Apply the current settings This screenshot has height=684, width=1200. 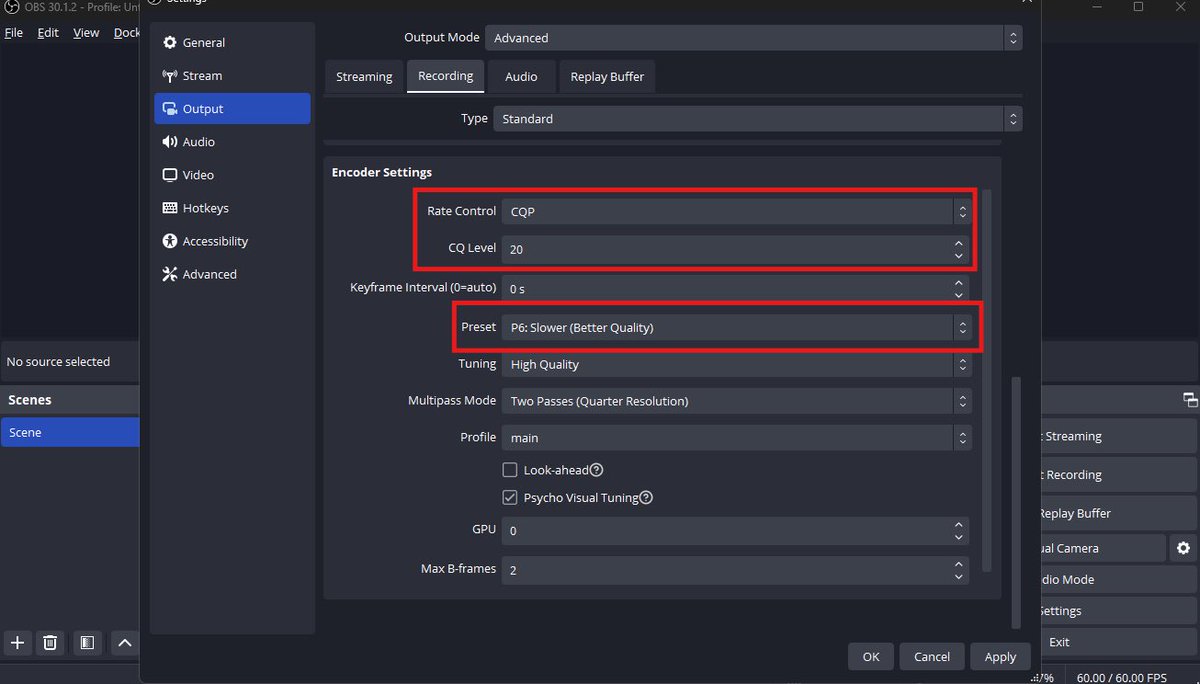[x=1000, y=656]
